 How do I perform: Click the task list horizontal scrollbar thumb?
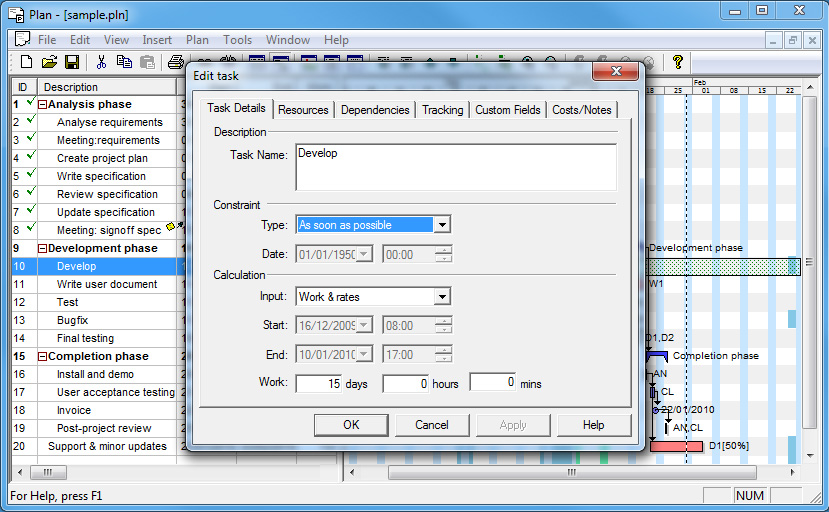coord(48,472)
